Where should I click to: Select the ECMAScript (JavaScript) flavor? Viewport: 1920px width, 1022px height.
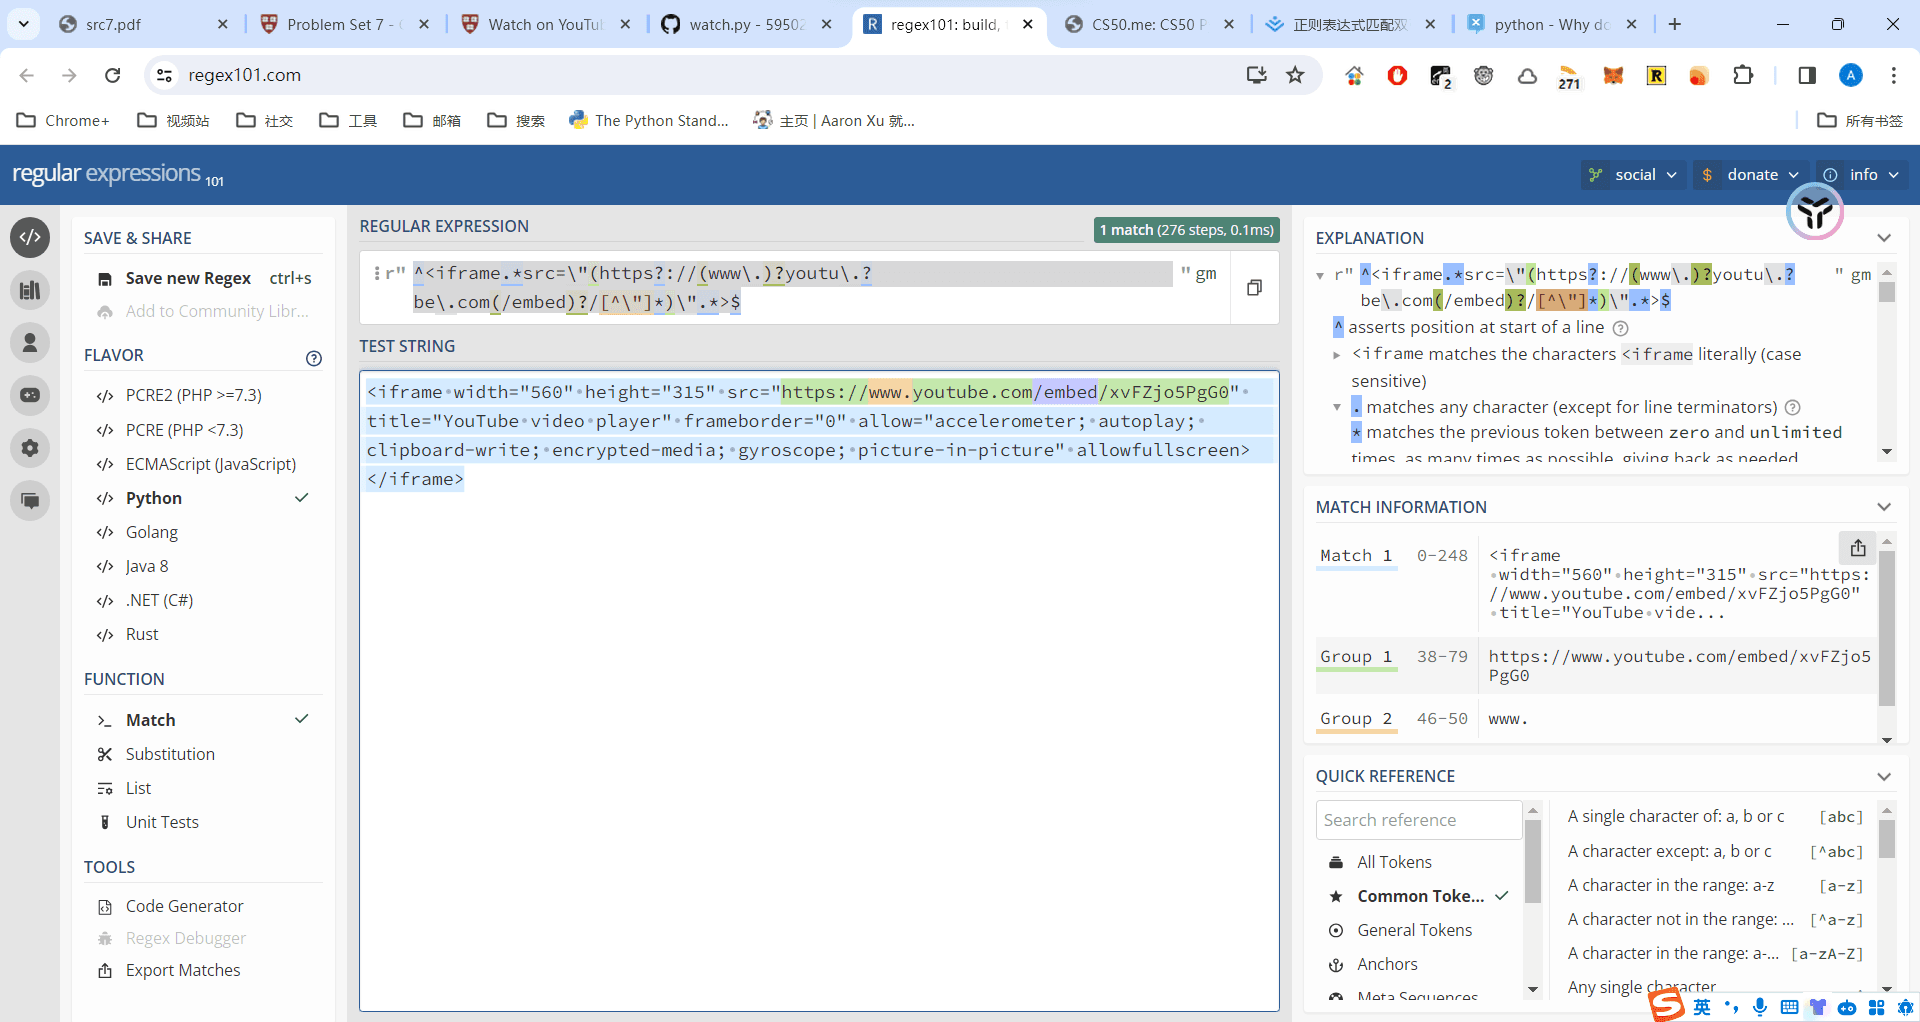click(210, 464)
